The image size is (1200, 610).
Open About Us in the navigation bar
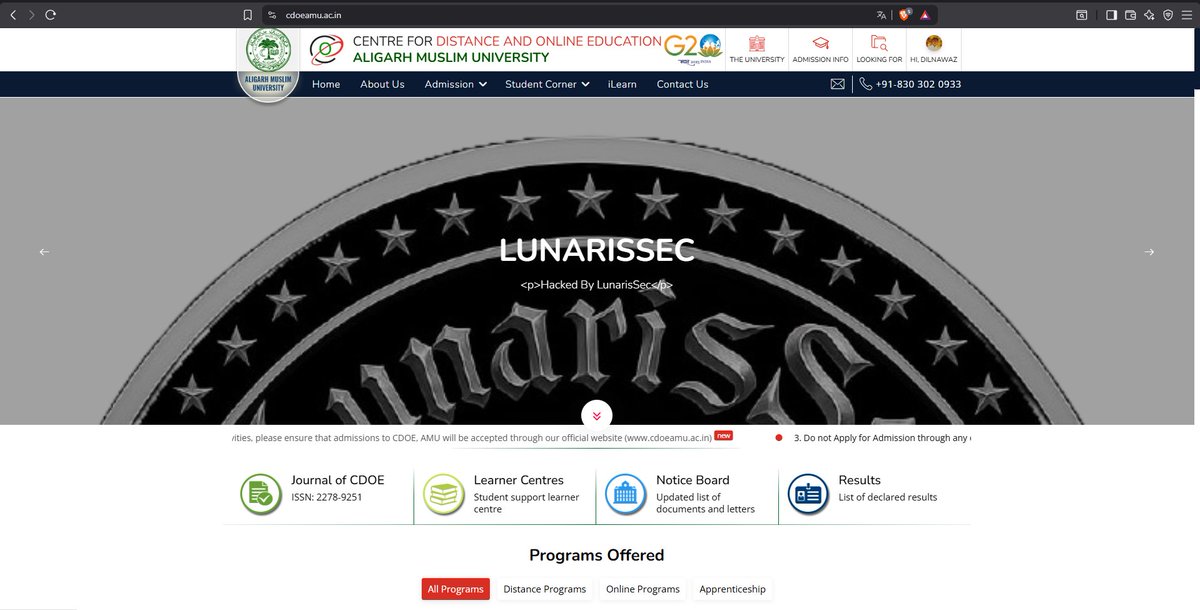coord(382,84)
